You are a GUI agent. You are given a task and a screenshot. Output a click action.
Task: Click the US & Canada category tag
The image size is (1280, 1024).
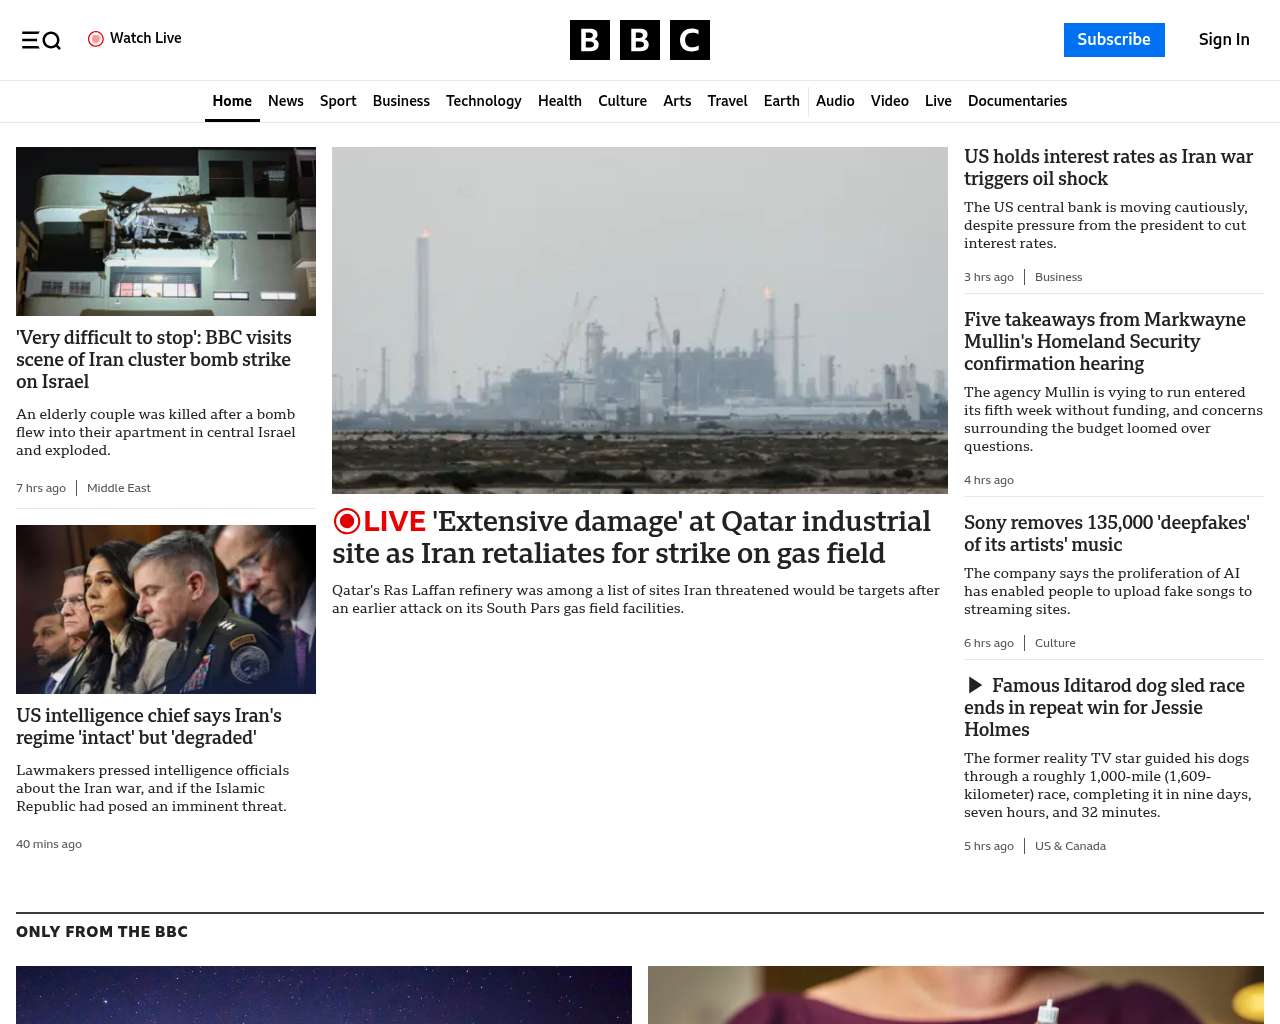click(x=1070, y=846)
